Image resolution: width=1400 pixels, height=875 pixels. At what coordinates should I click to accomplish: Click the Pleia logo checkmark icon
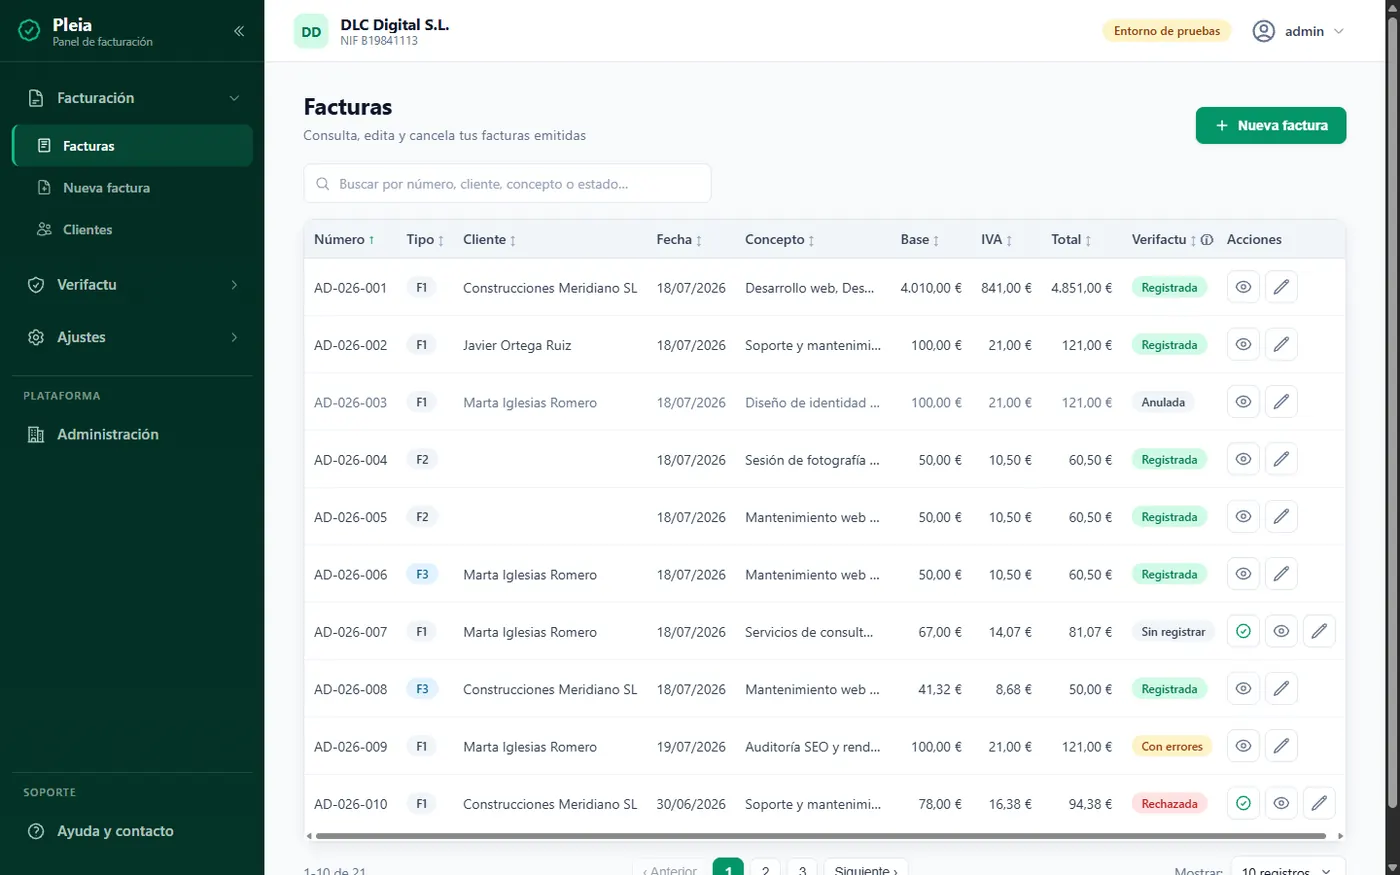(29, 31)
